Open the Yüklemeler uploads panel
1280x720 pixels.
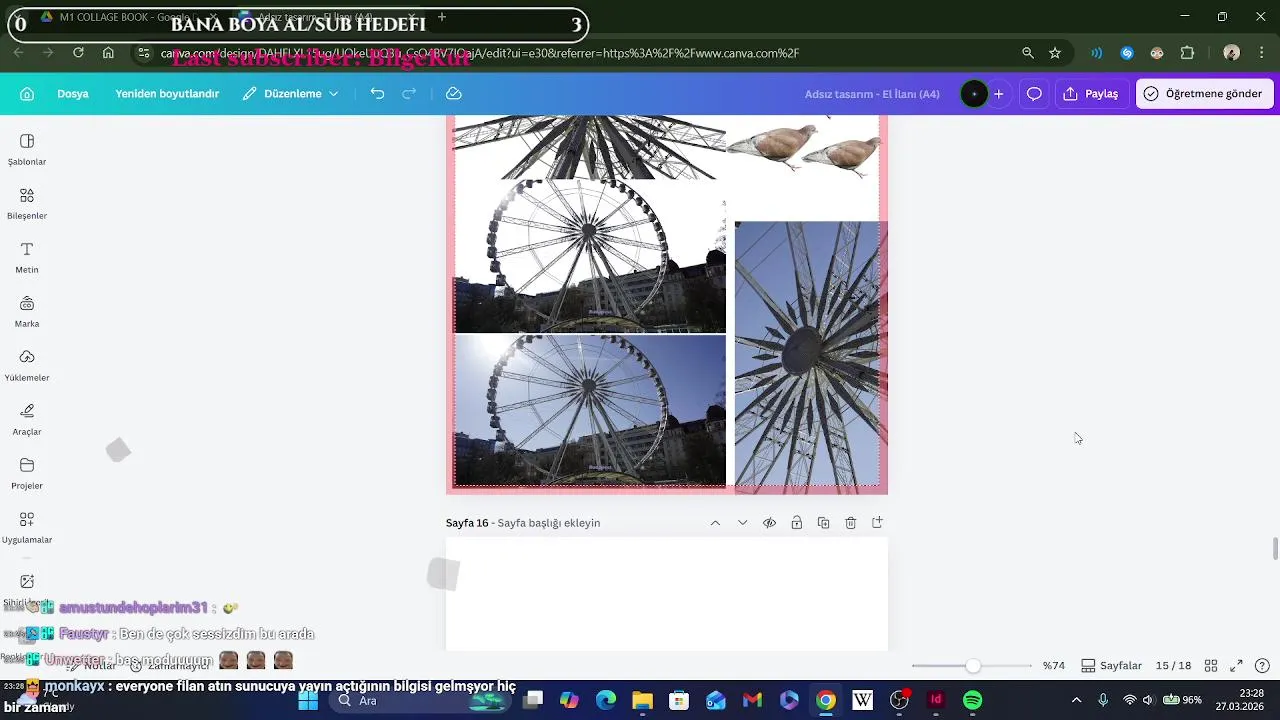[x=27, y=366]
